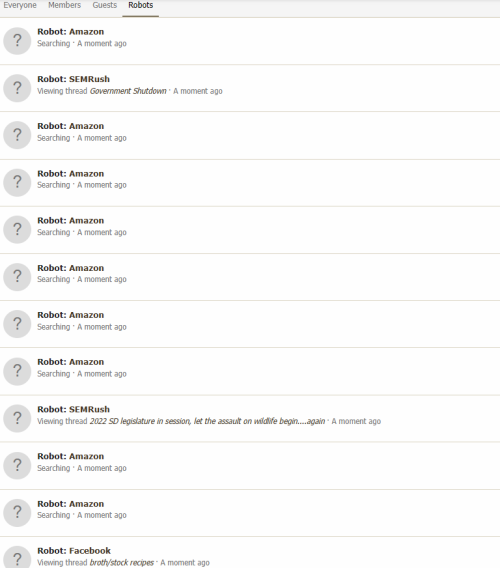Click the avatar next to the 2022 SD legislature entry
500x568 pixels.
coord(17,418)
